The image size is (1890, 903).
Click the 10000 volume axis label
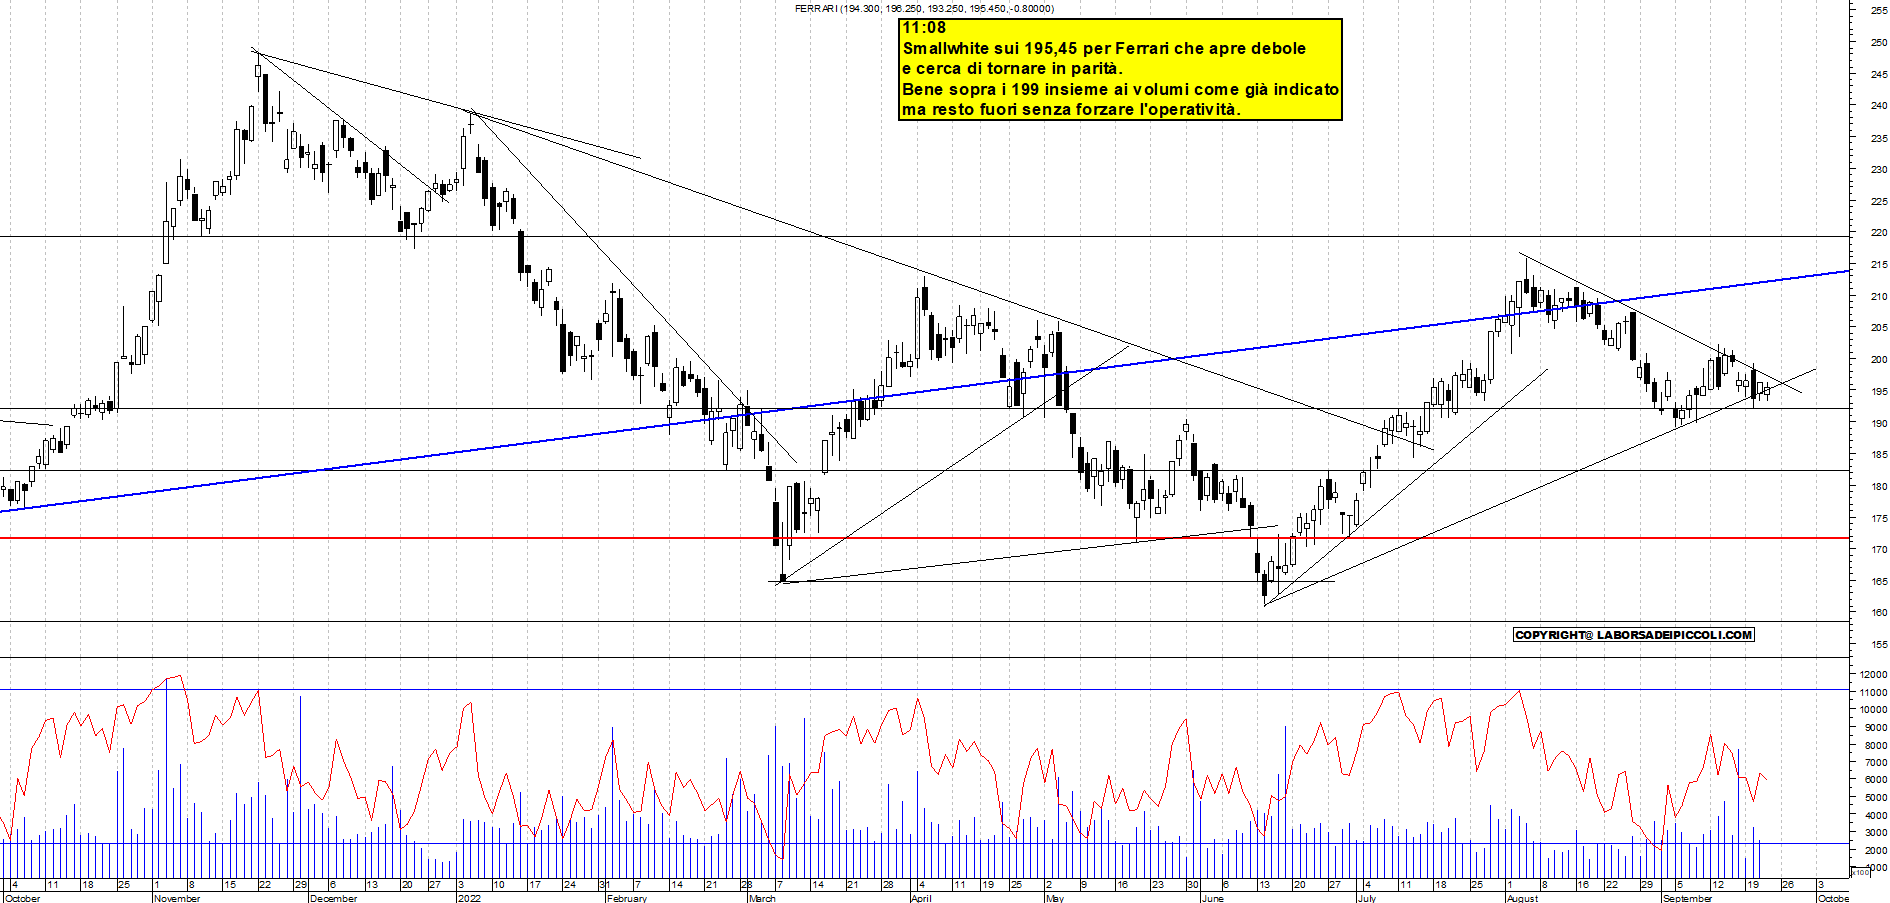(1874, 710)
